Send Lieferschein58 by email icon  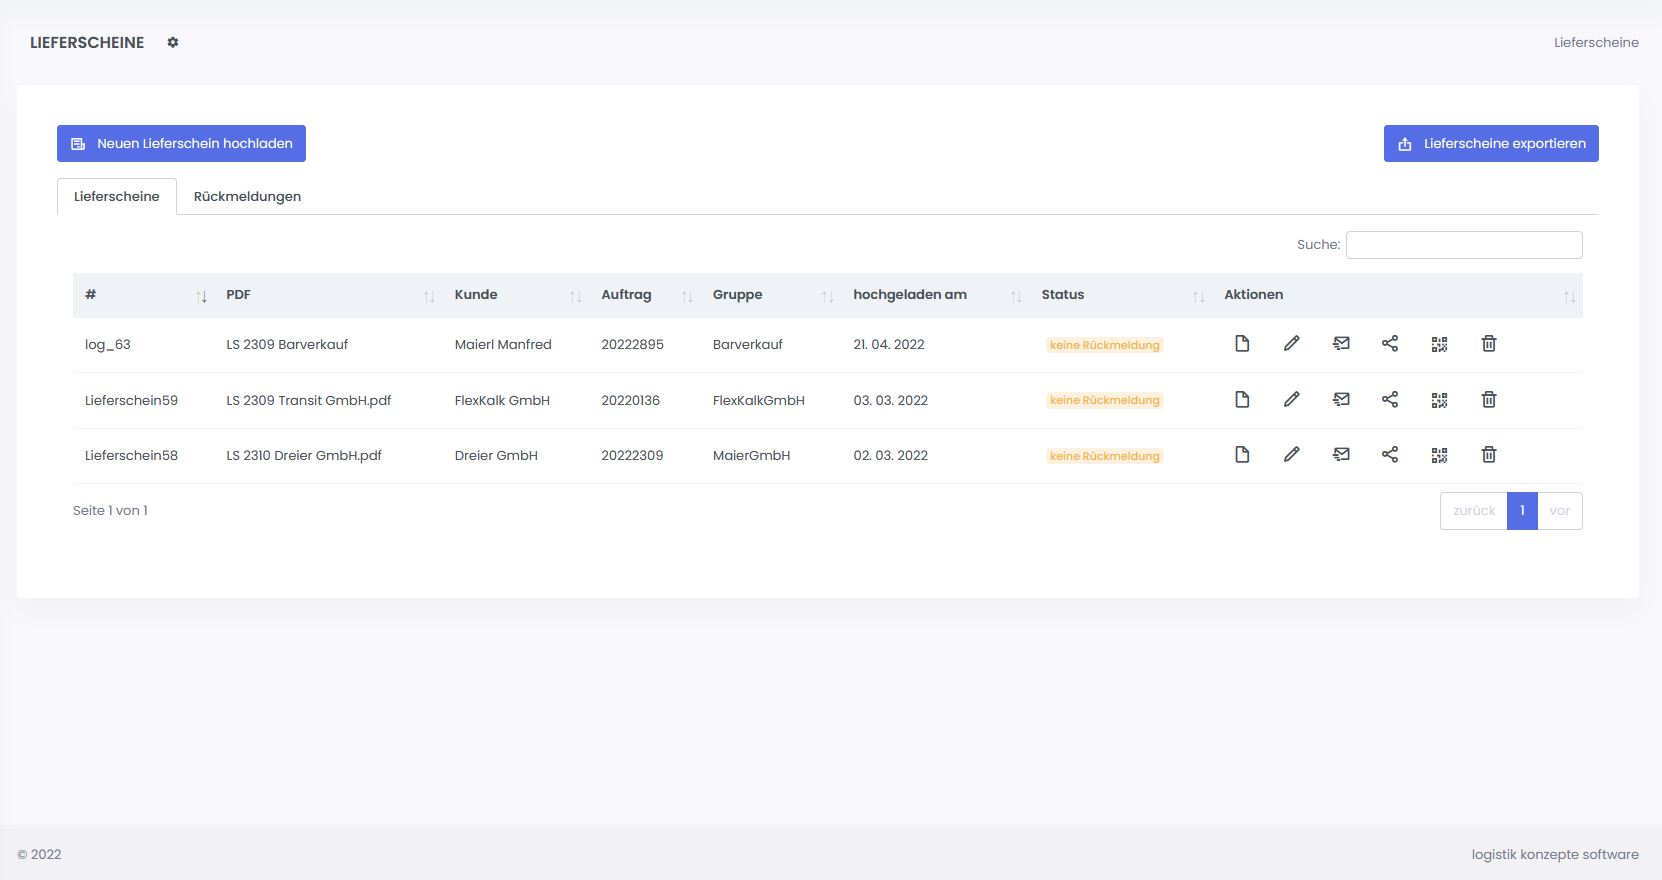click(1341, 455)
